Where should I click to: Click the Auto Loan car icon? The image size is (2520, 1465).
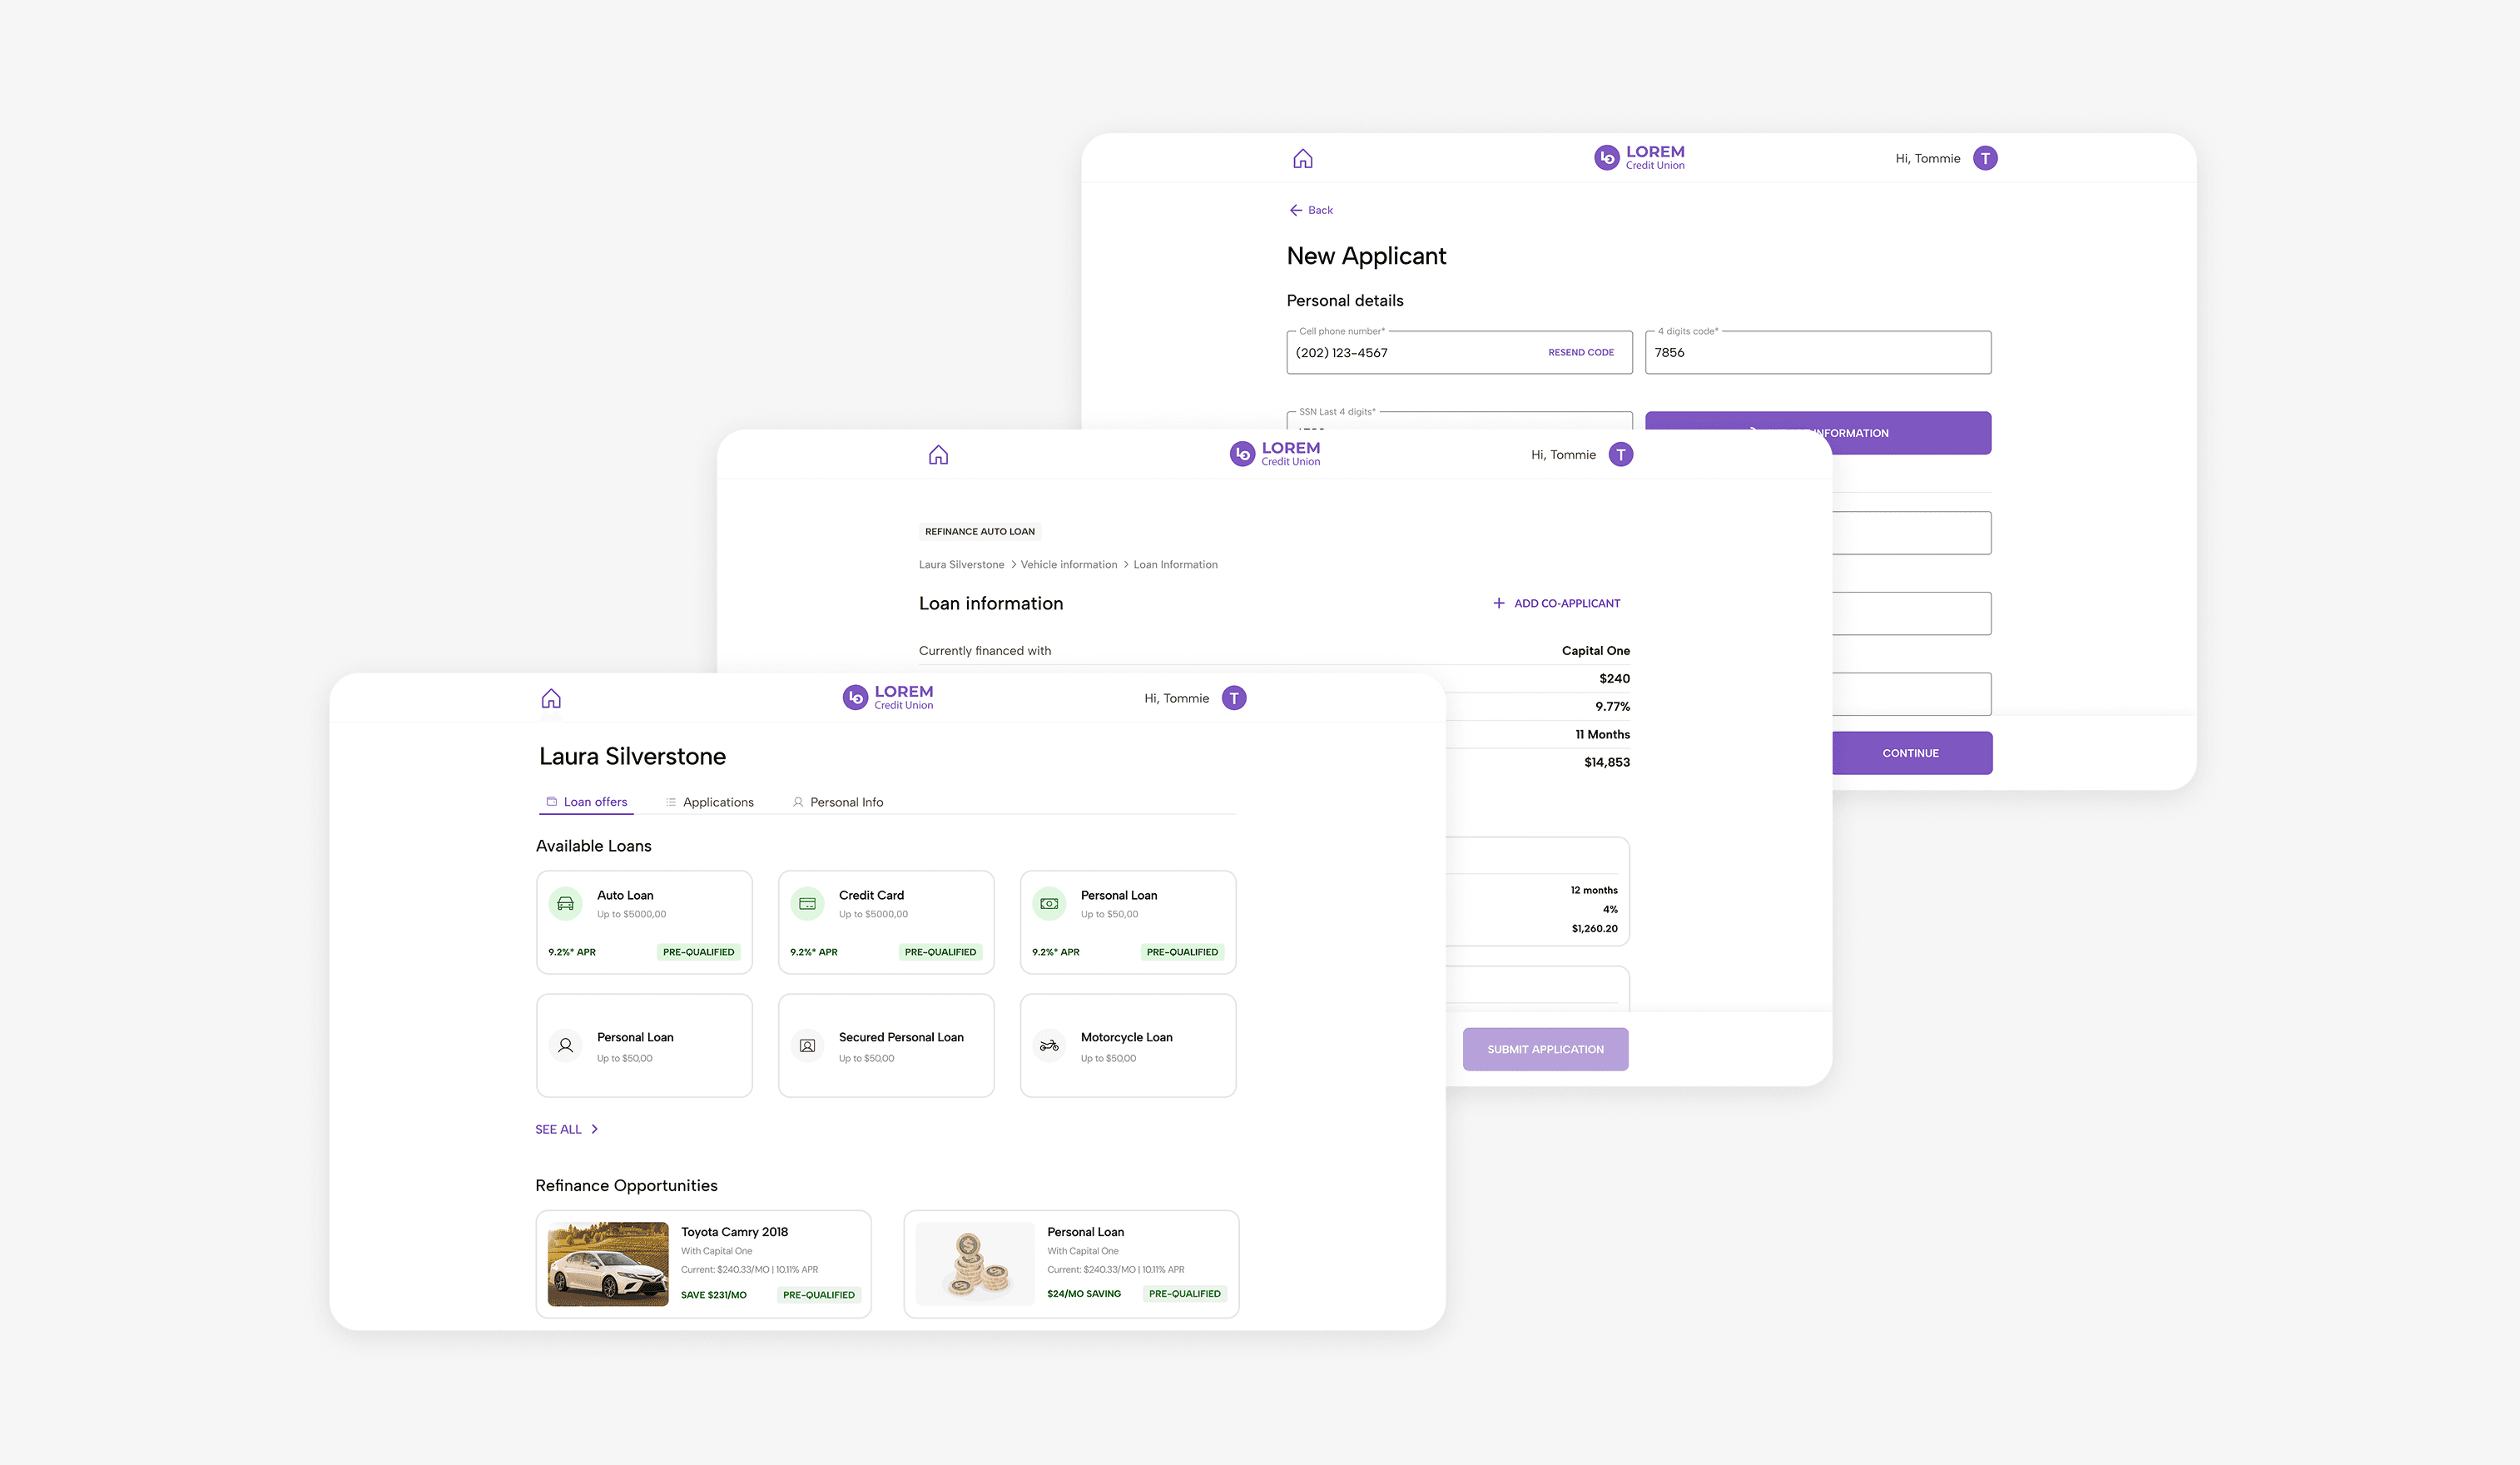[565, 903]
